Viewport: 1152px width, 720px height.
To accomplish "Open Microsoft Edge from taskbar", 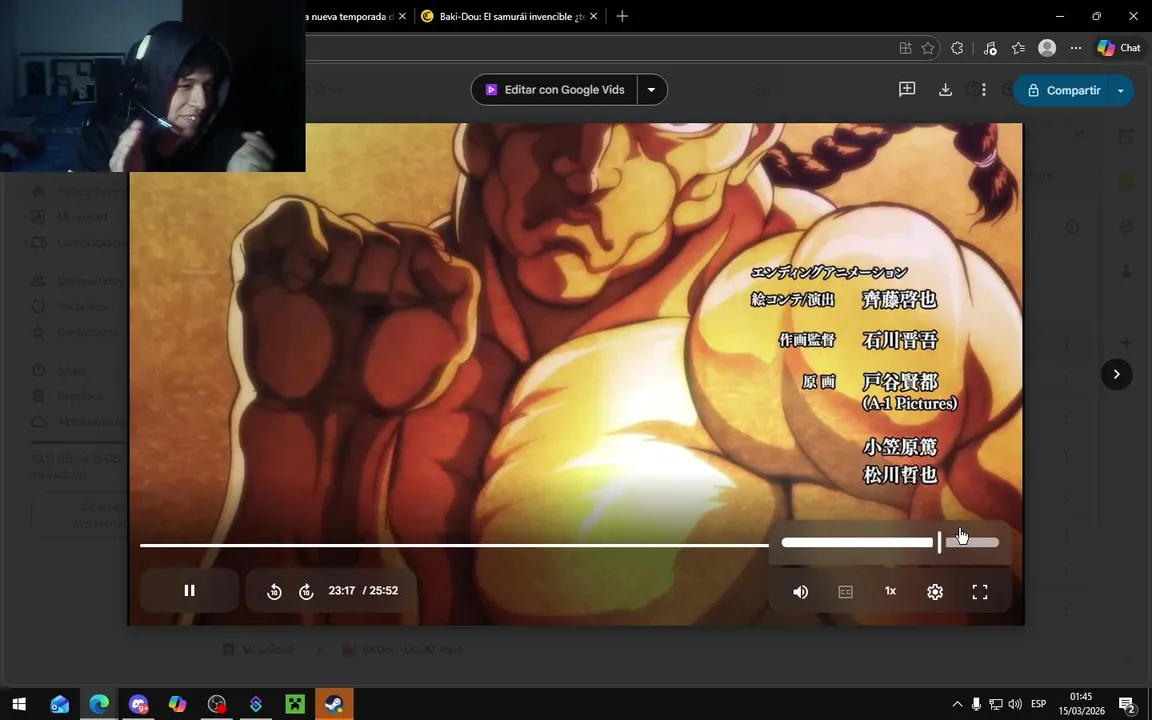I will (99, 704).
